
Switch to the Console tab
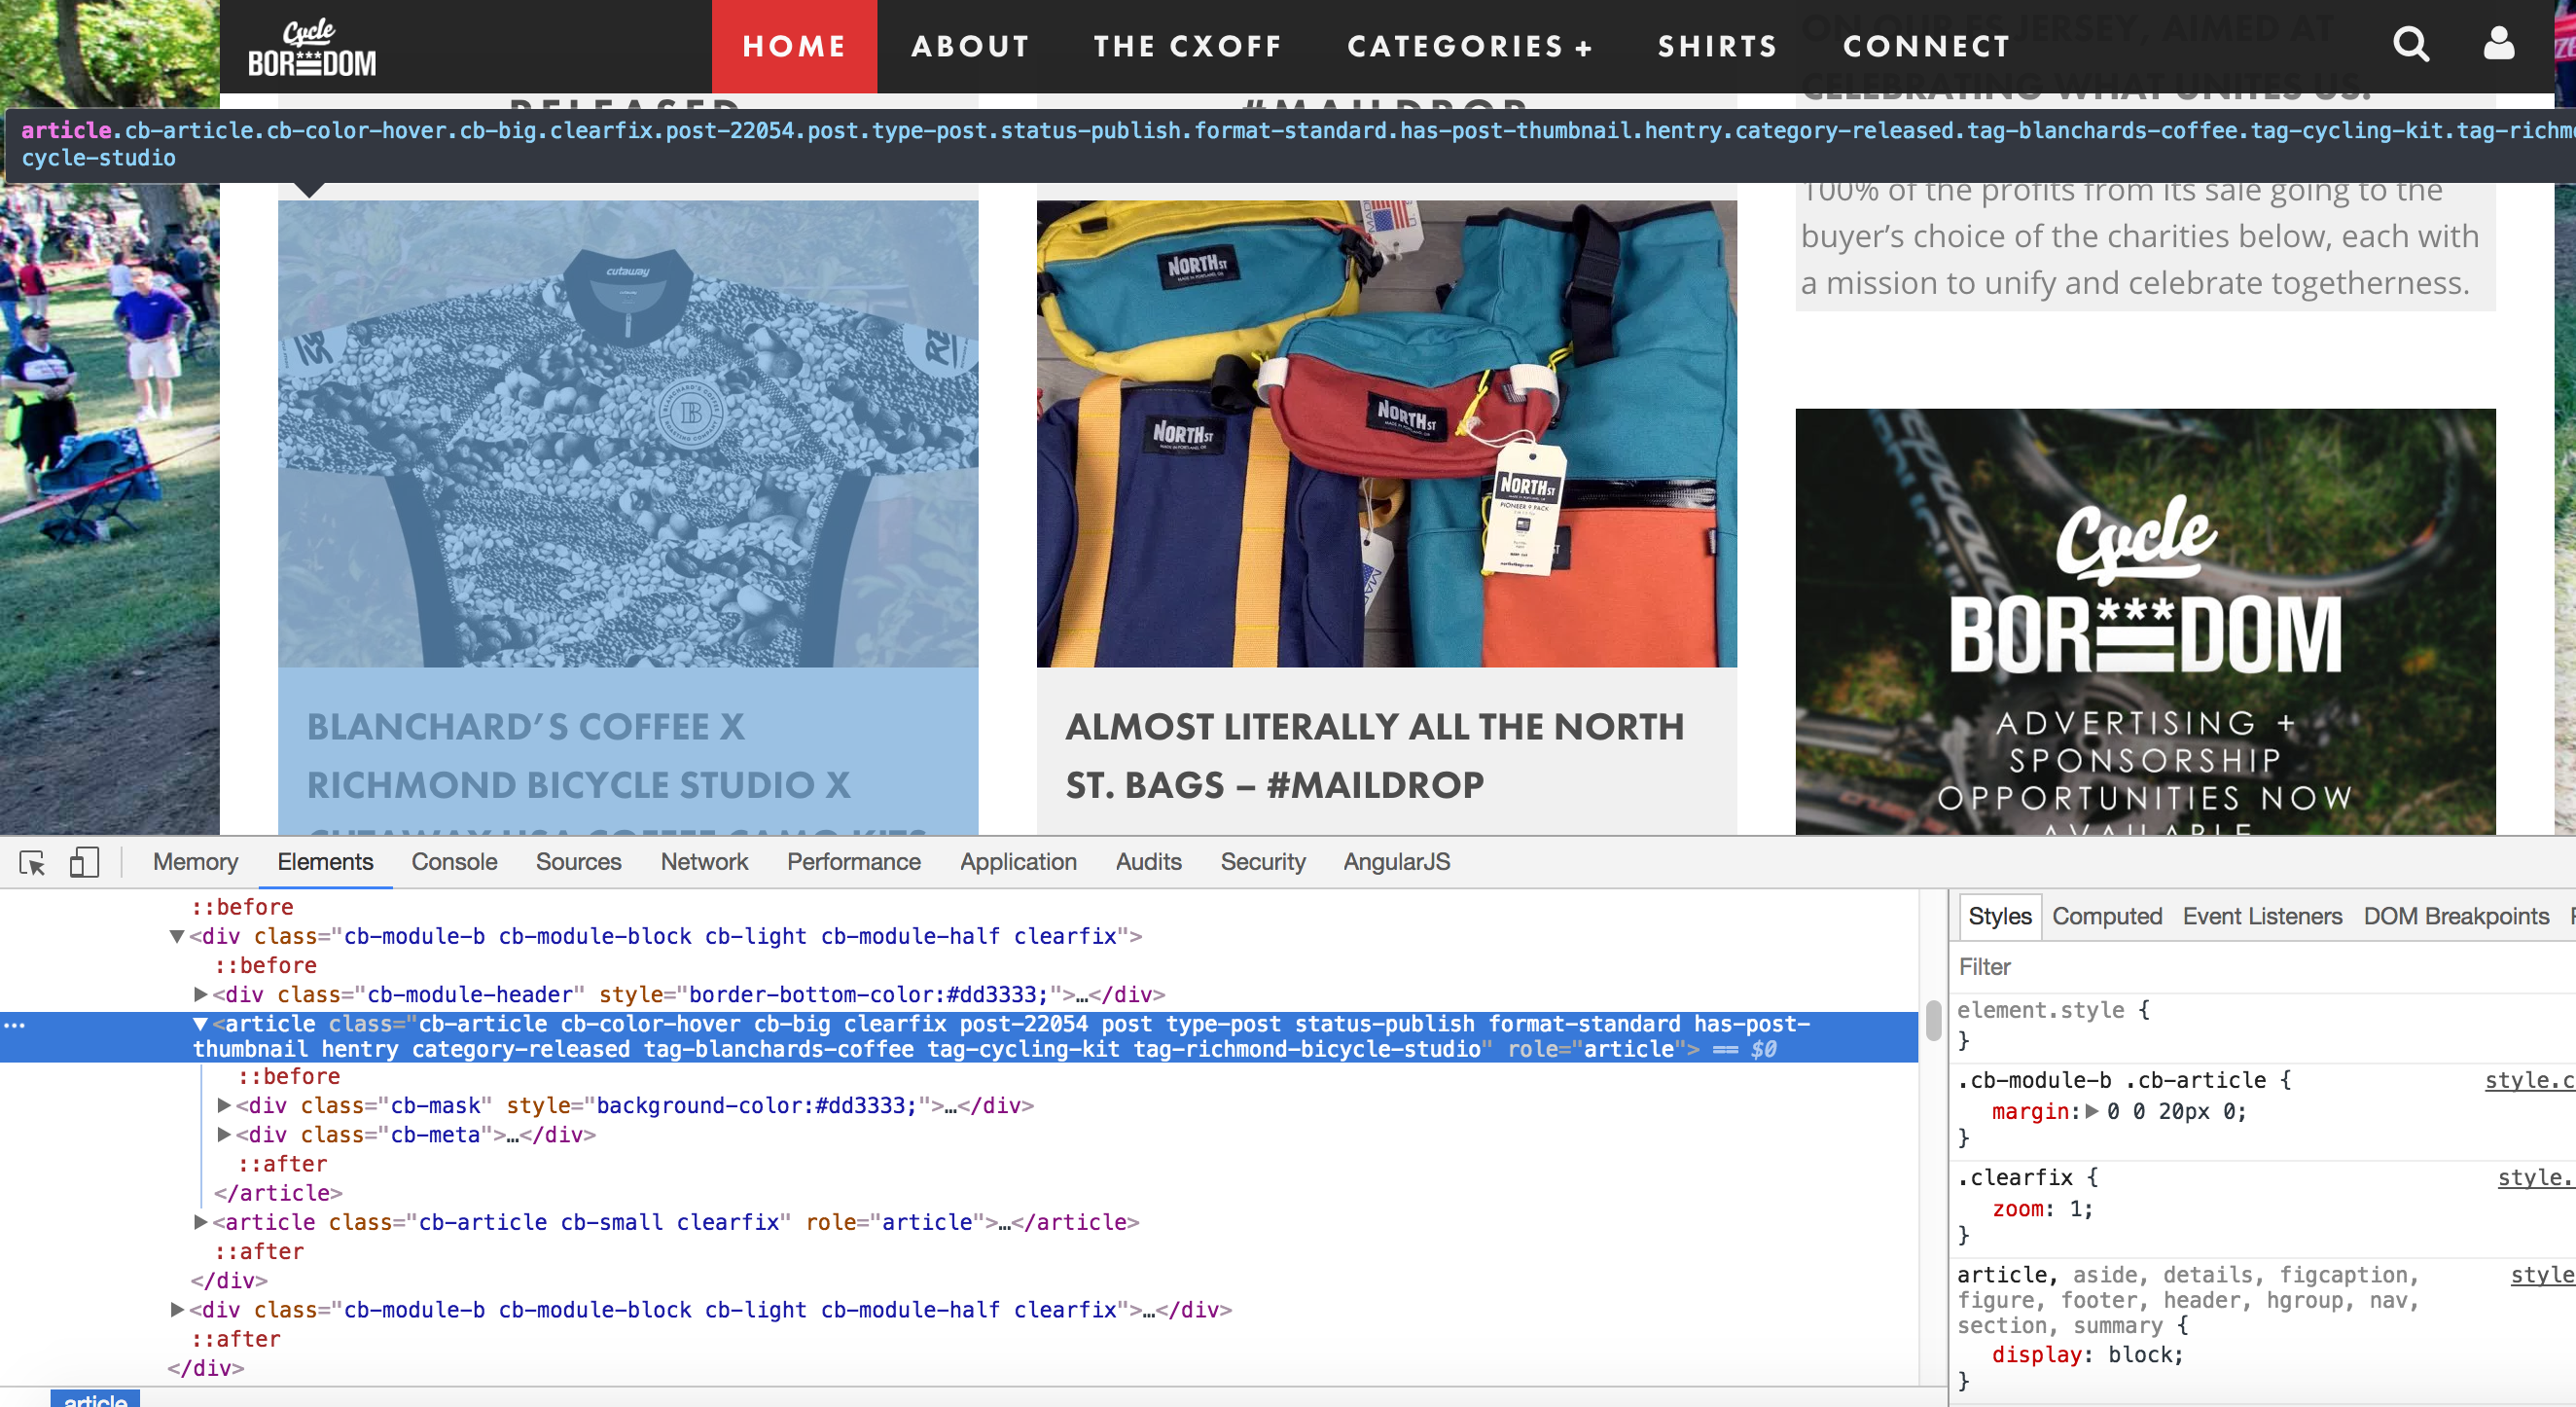click(x=454, y=862)
